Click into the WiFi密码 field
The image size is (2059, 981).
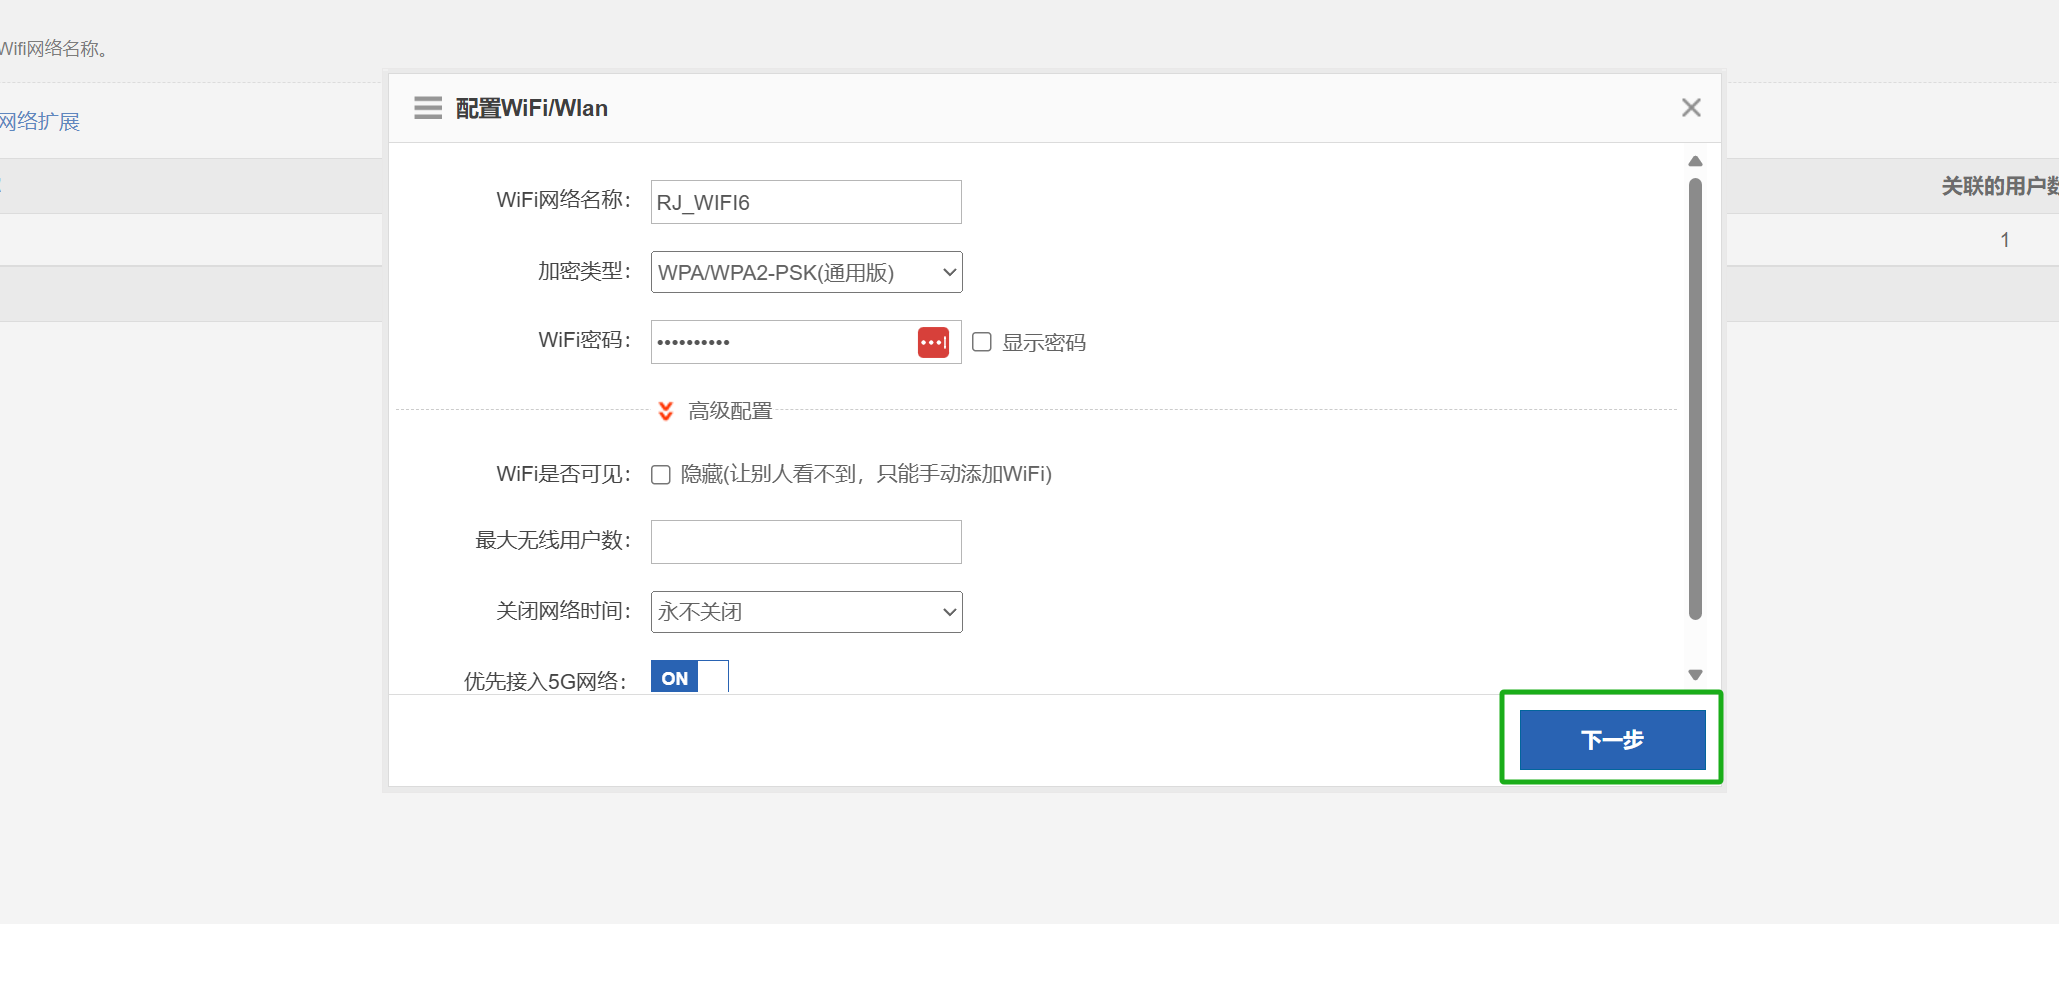click(780, 342)
